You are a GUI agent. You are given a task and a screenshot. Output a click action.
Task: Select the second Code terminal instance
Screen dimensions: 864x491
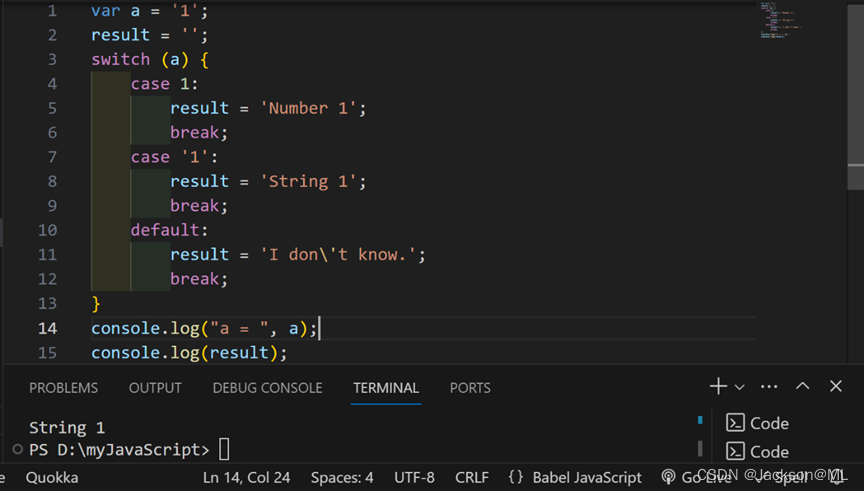tap(758, 451)
